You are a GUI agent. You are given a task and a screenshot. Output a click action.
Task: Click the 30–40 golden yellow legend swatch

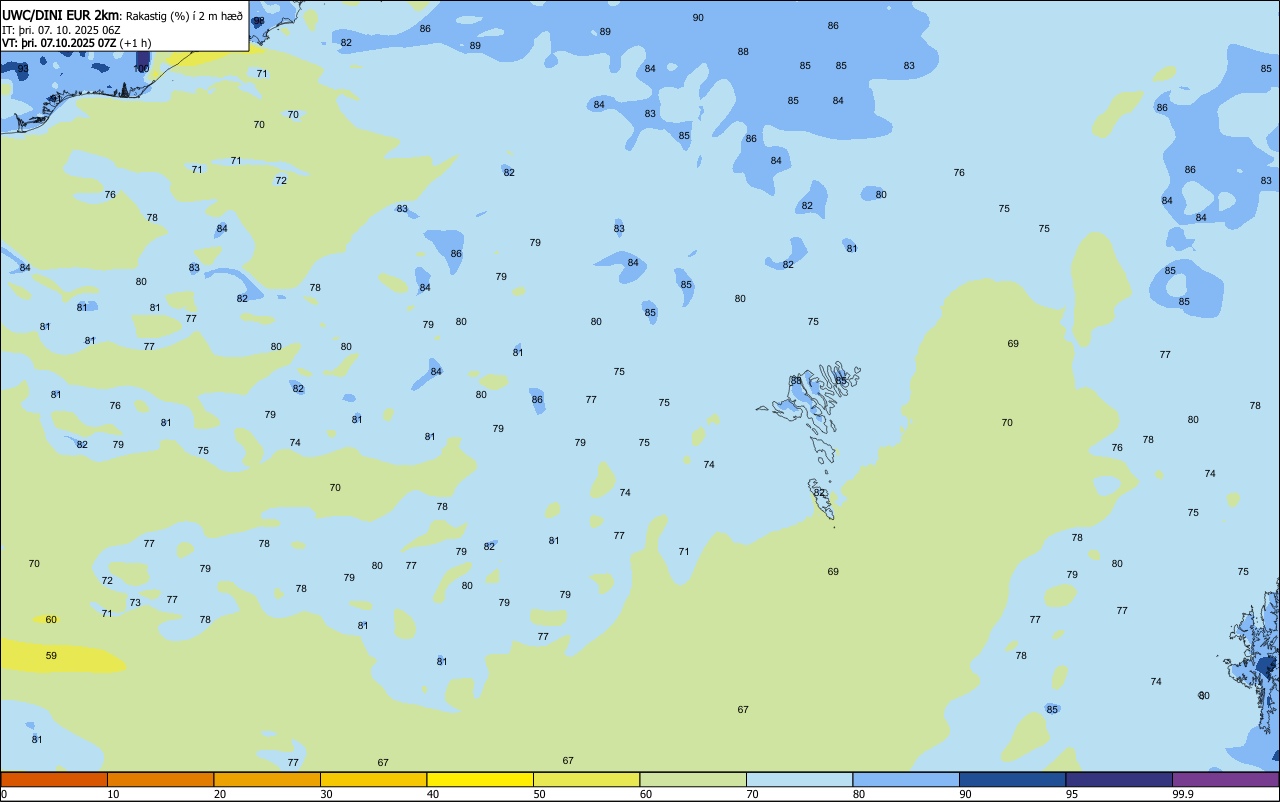point(373,779)
